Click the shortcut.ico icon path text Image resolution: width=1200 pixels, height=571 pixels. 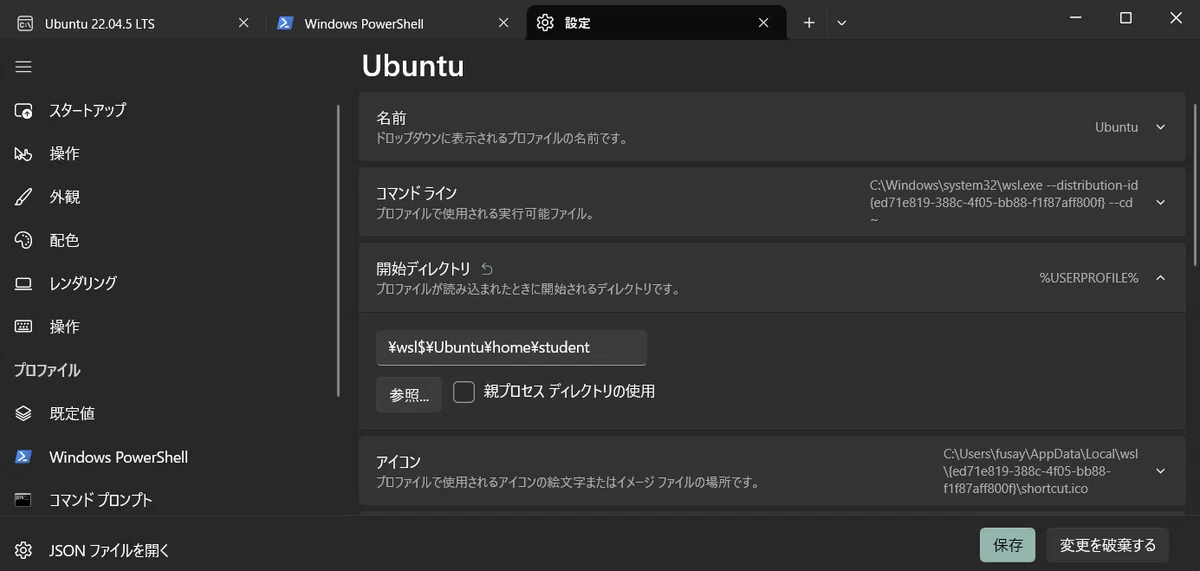coord(1040,471)
